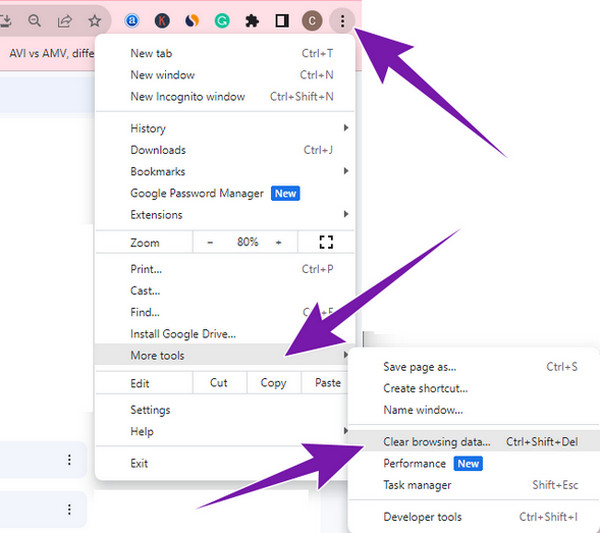Viewport: 600px width, 533px height.
Task: Select Create shortcut... in submenu
Action: pos(474,388)
